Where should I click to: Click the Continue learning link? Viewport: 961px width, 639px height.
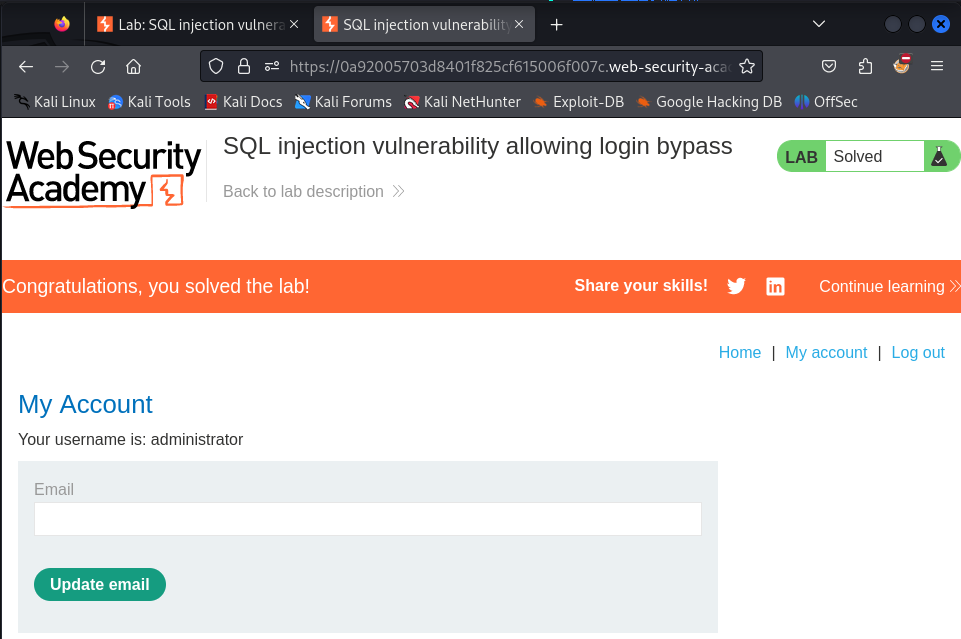point(882,286)
